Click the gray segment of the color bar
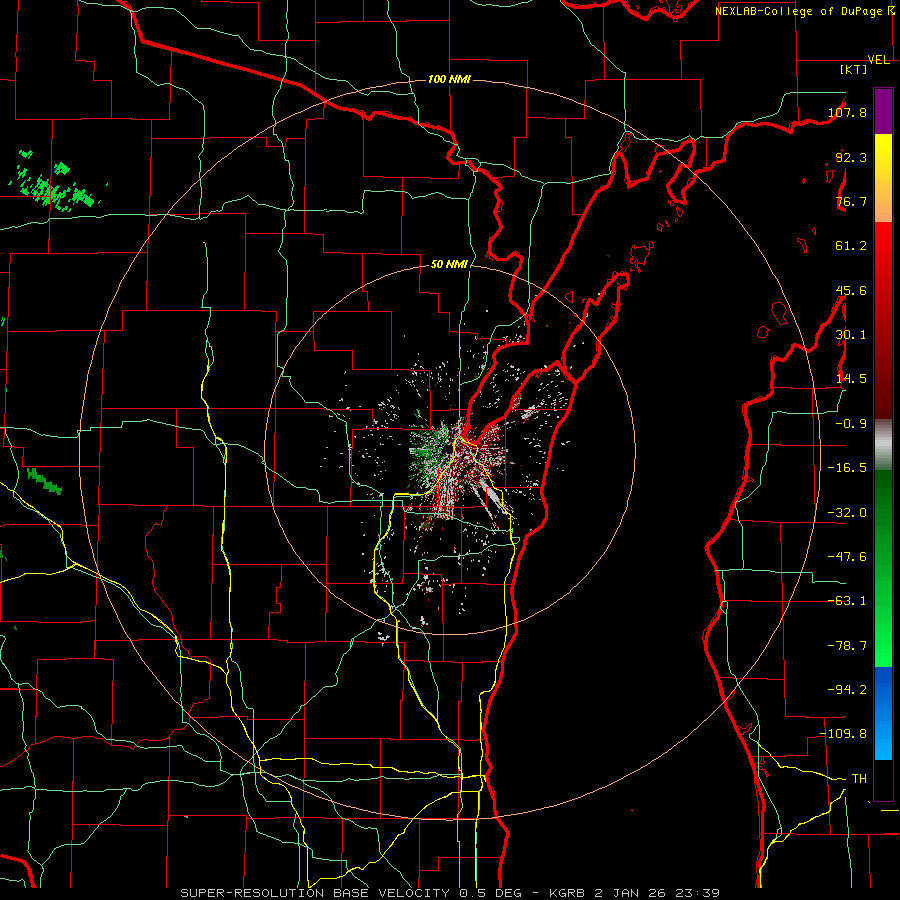 pyautogui.click(x=883, y=445)
